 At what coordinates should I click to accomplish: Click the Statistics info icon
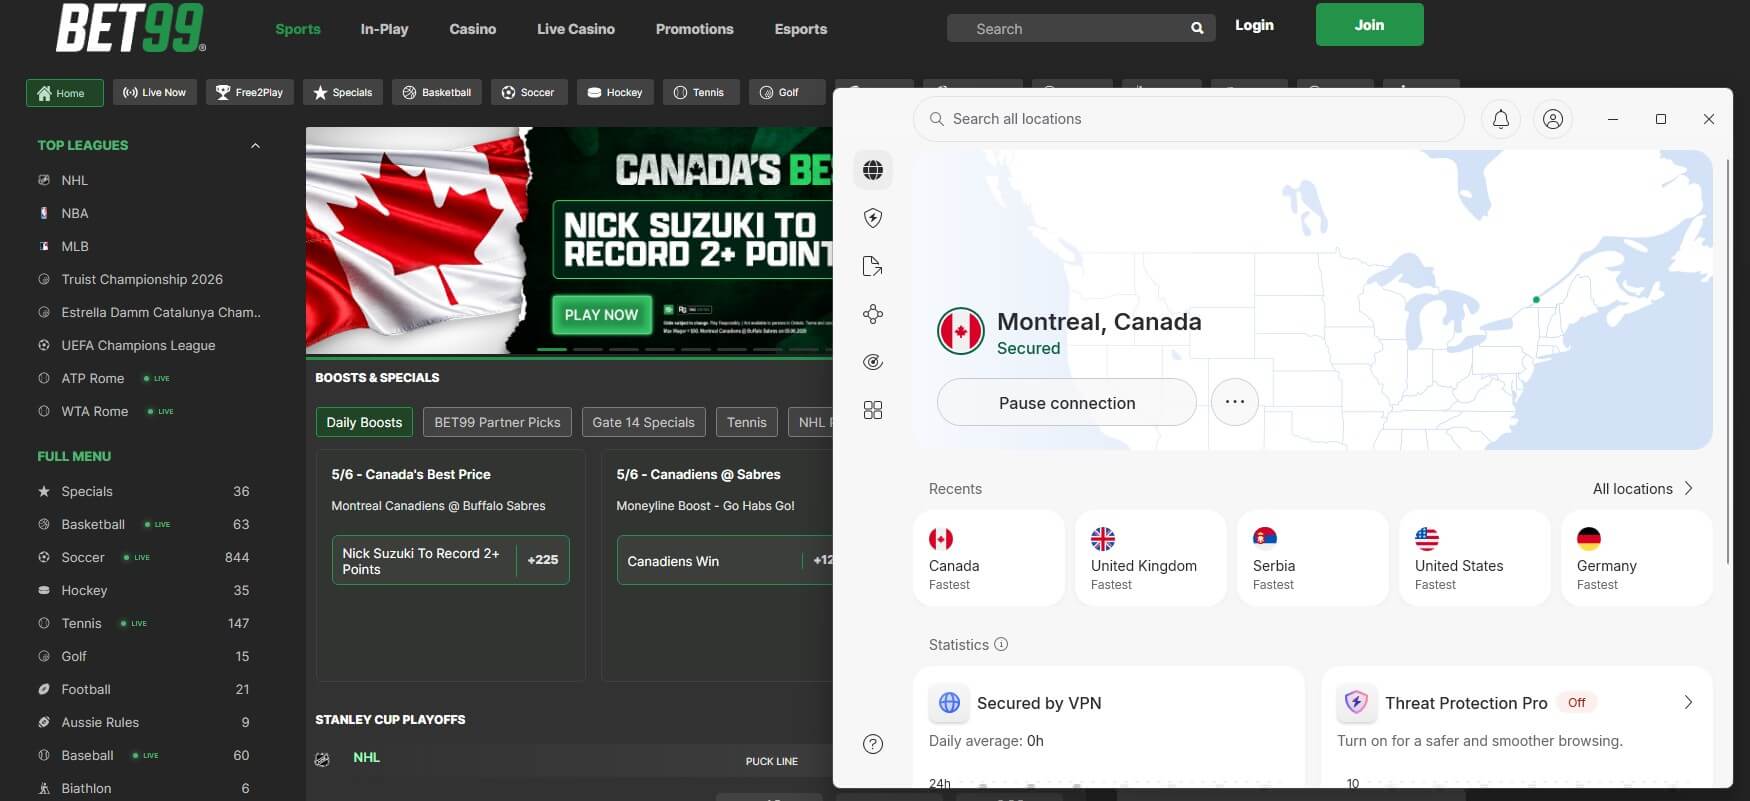(x=1001, y=645)
